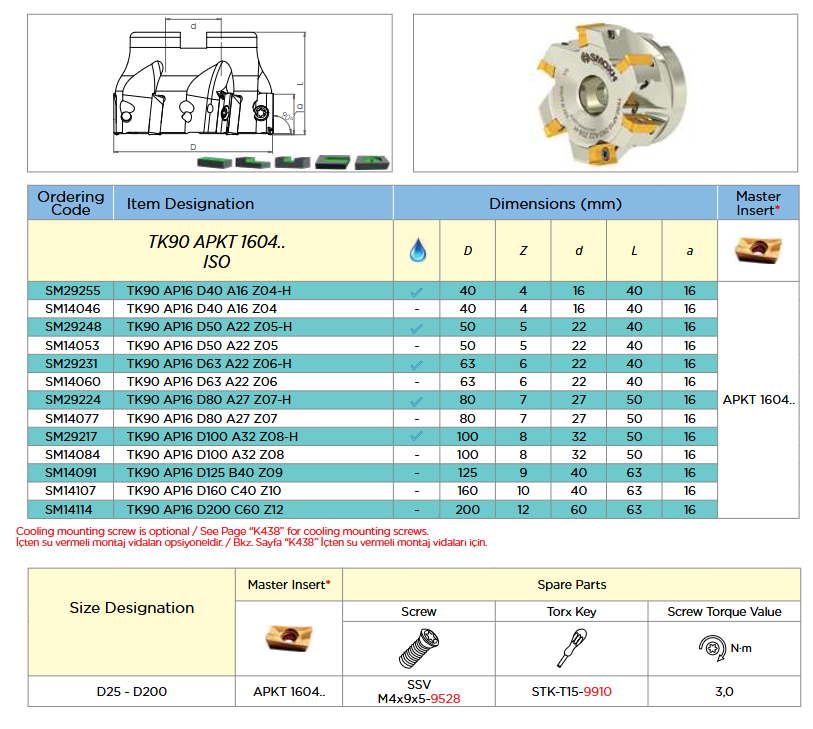Click the coolant checkmark in the SM29231 row
Screen dimensions: 813x729
pyautogui.click(x=416, y=364)
